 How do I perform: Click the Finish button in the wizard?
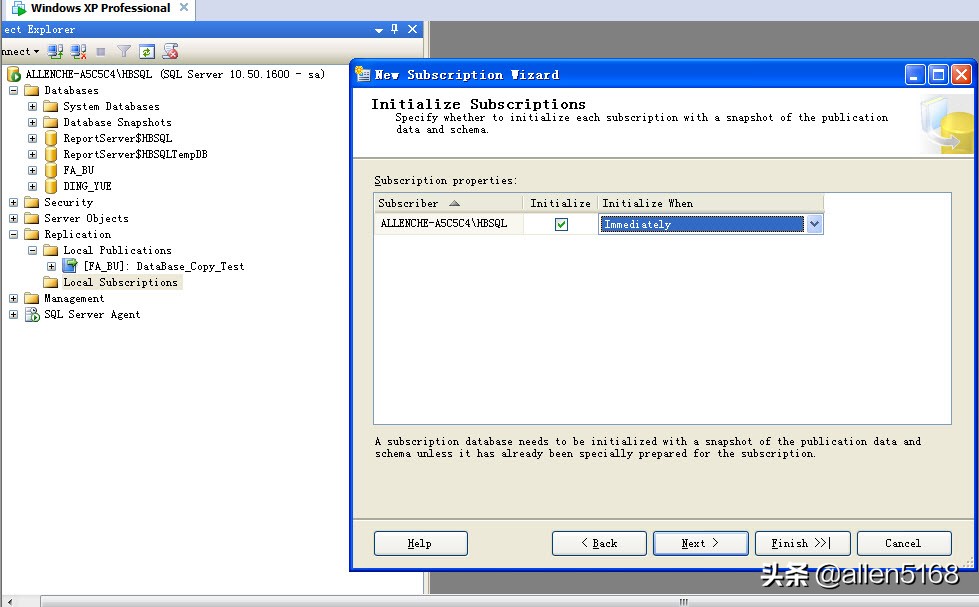[802, 543]
